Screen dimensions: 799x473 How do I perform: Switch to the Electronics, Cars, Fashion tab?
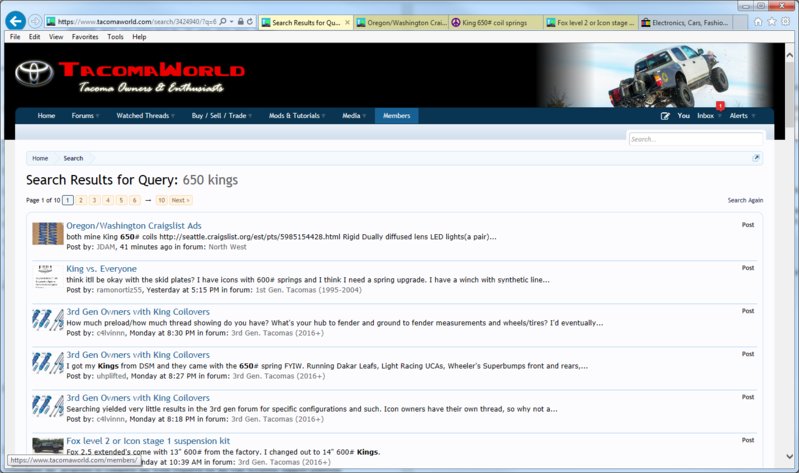pos(685,22)
